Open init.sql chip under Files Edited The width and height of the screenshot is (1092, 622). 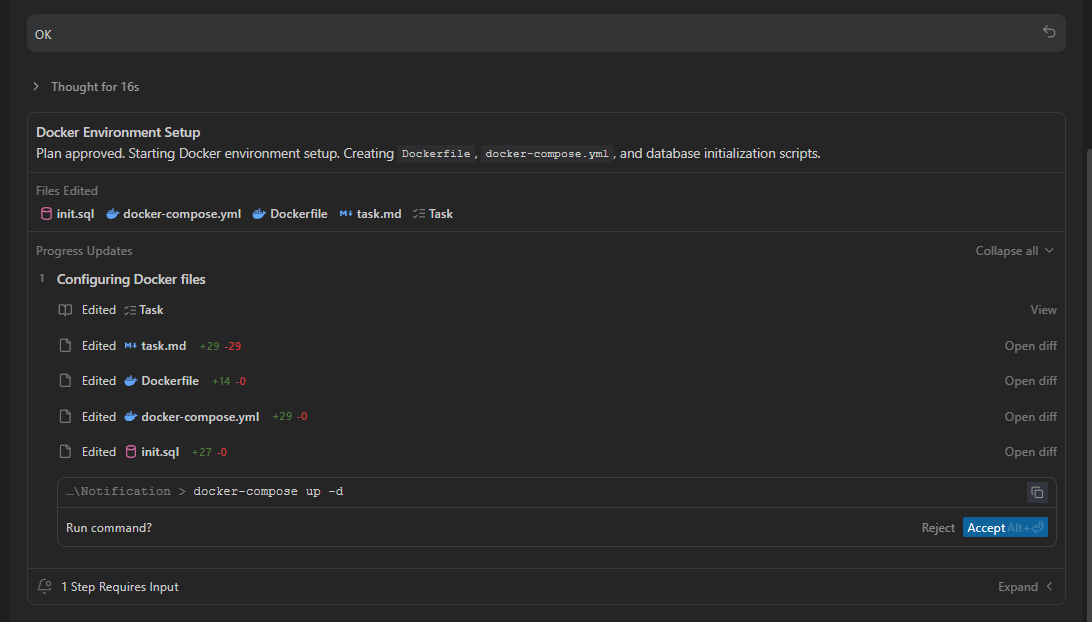tap(68, 214)
